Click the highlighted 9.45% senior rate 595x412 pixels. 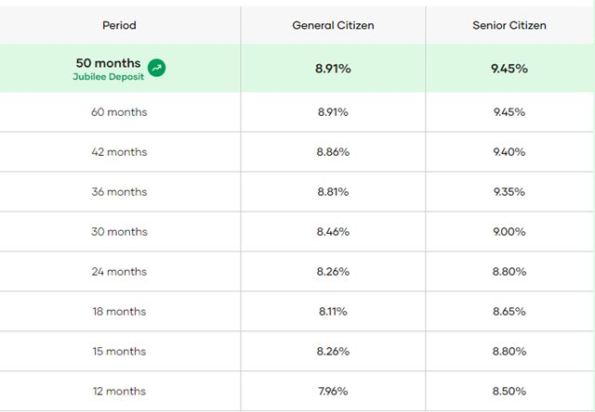coord(509,69)
